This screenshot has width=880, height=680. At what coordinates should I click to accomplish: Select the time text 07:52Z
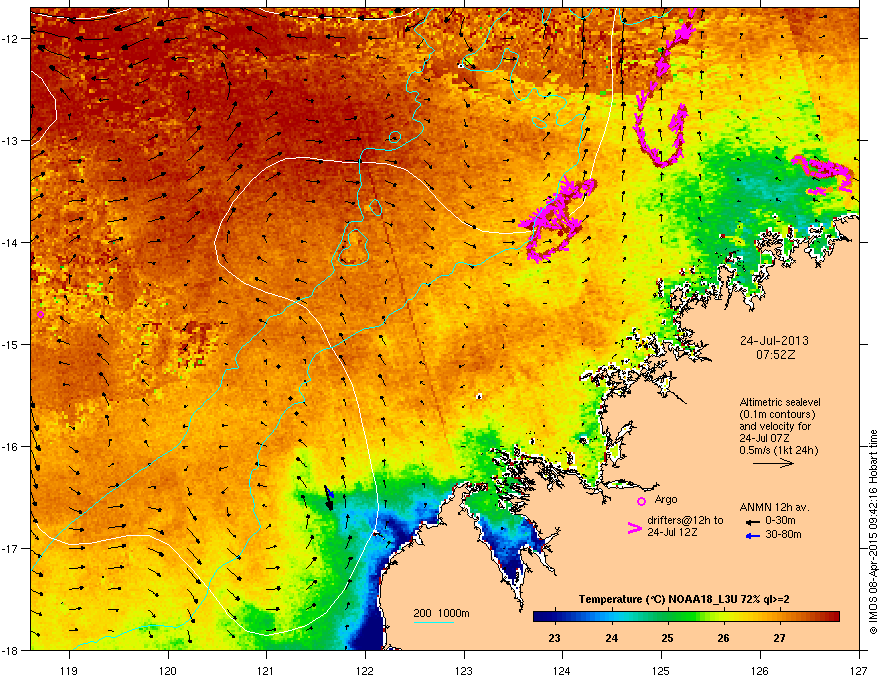point(775,355)
